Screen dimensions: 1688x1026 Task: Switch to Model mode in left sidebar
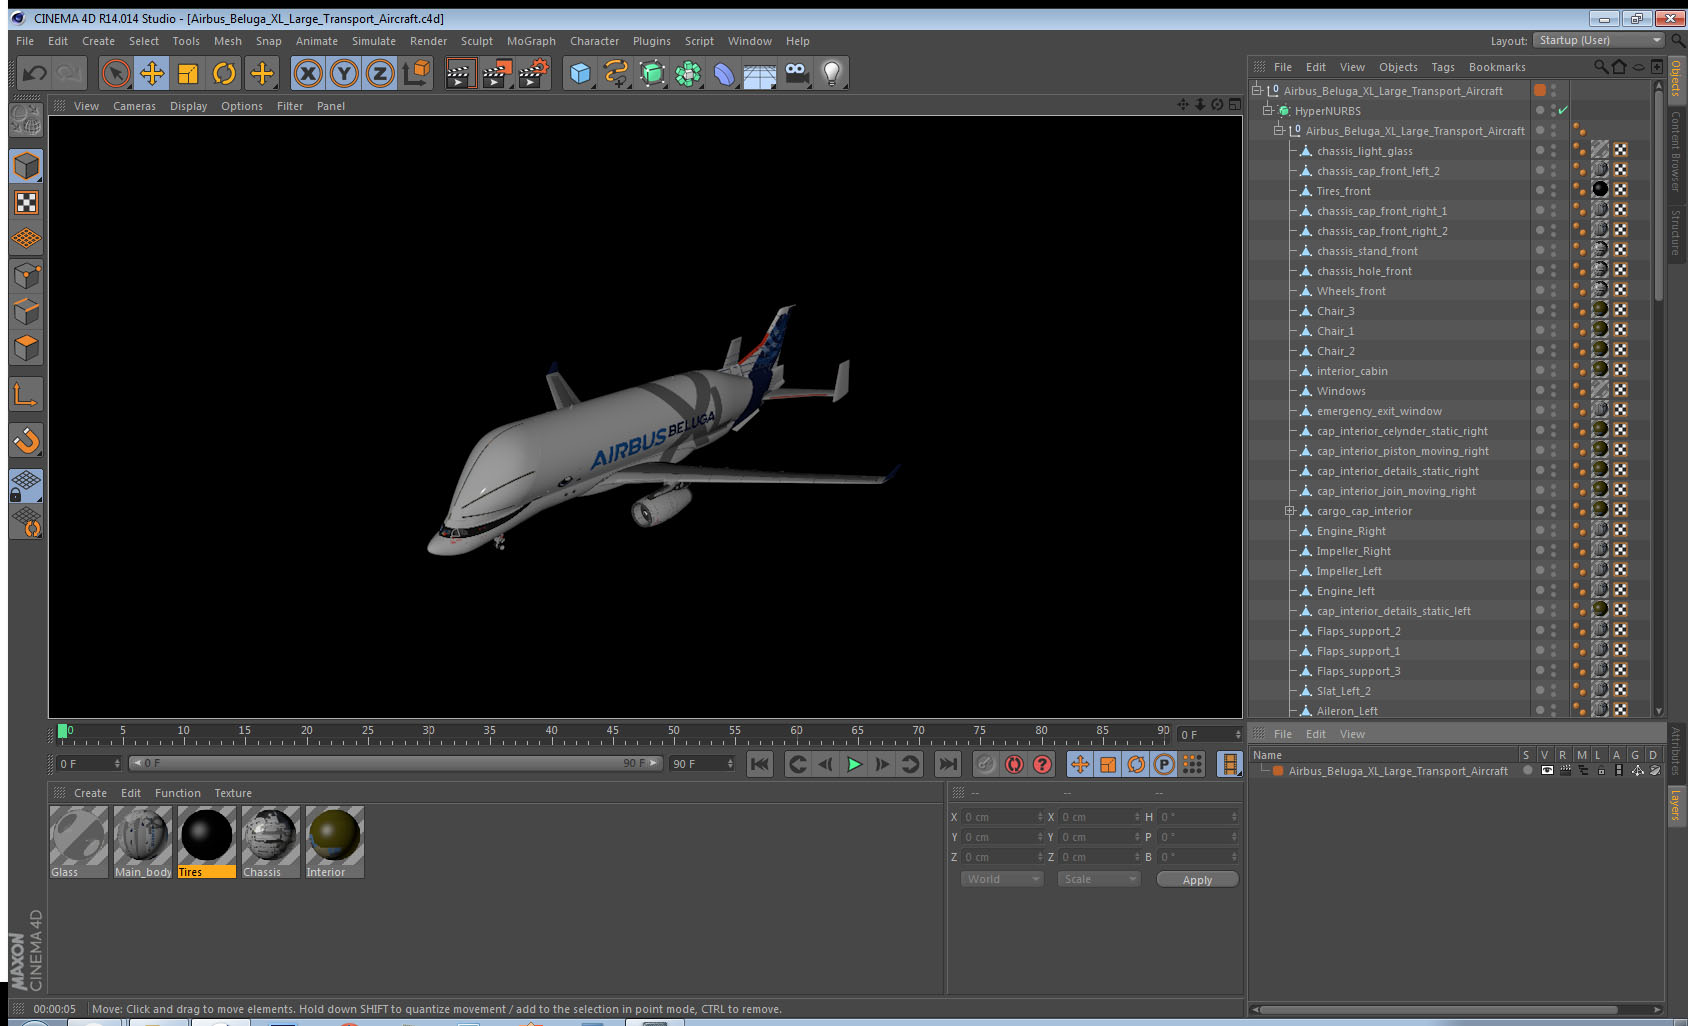coord(26,166)
